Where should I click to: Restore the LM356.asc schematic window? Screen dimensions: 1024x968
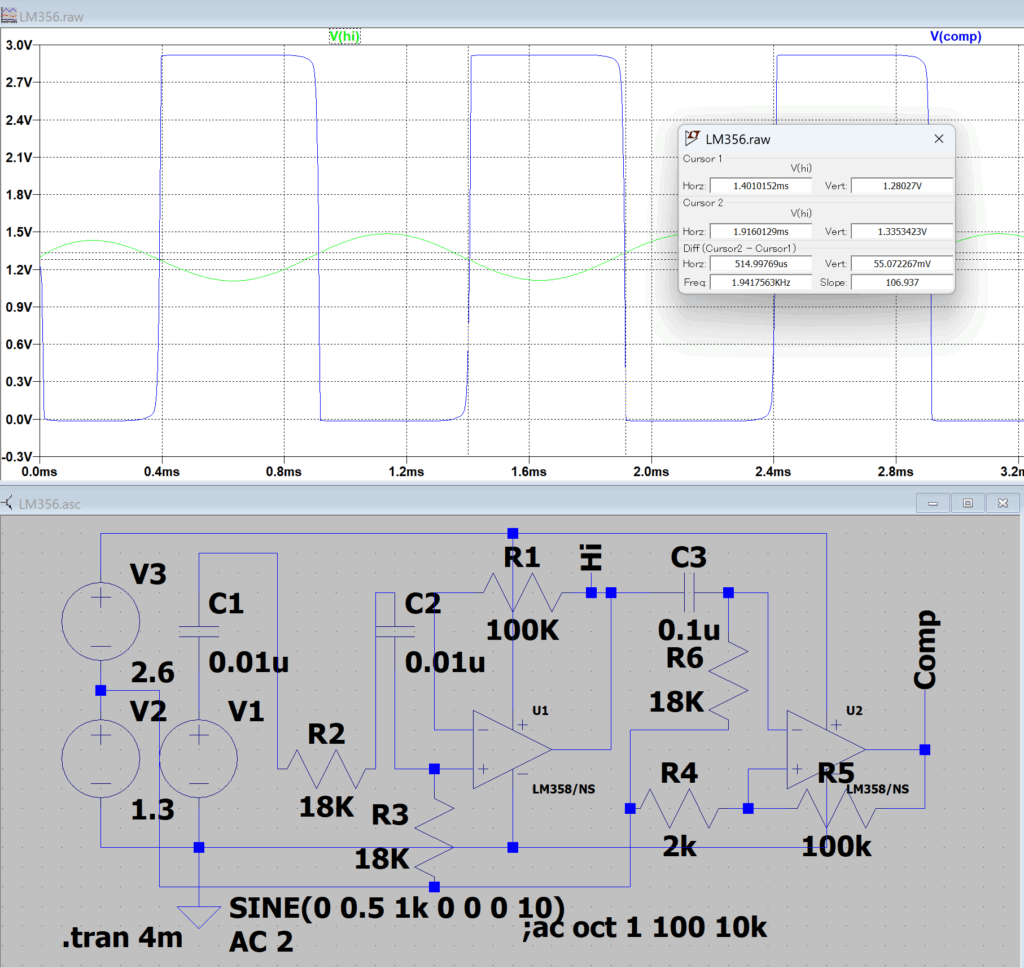[x=967, y=503]
